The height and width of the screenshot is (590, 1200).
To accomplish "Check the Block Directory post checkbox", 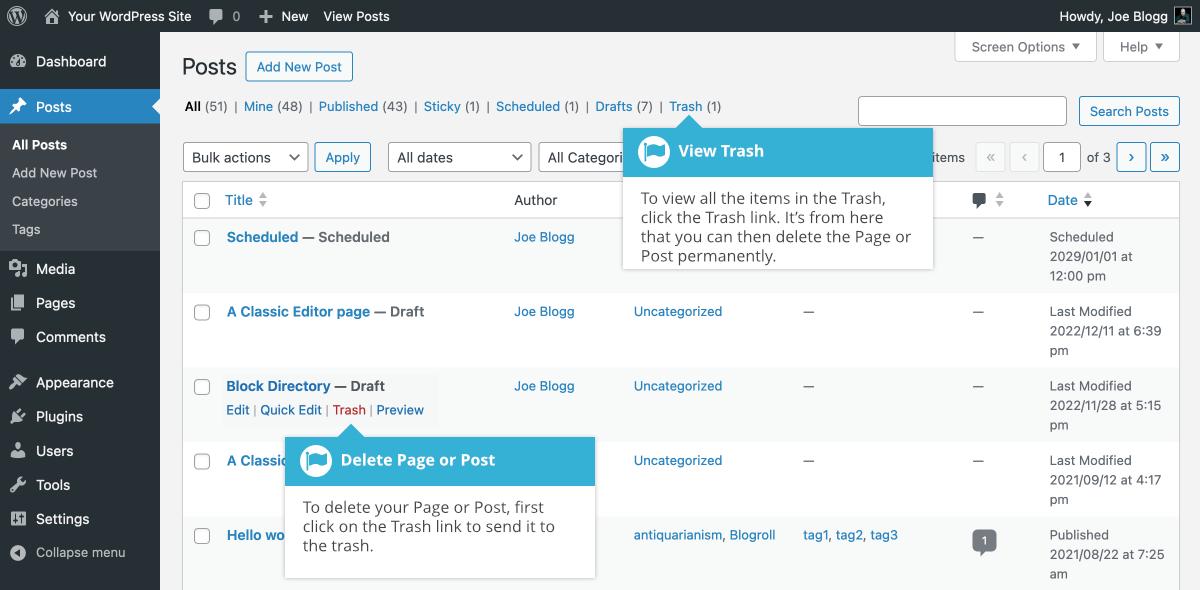I will click(x=202, y=387).
